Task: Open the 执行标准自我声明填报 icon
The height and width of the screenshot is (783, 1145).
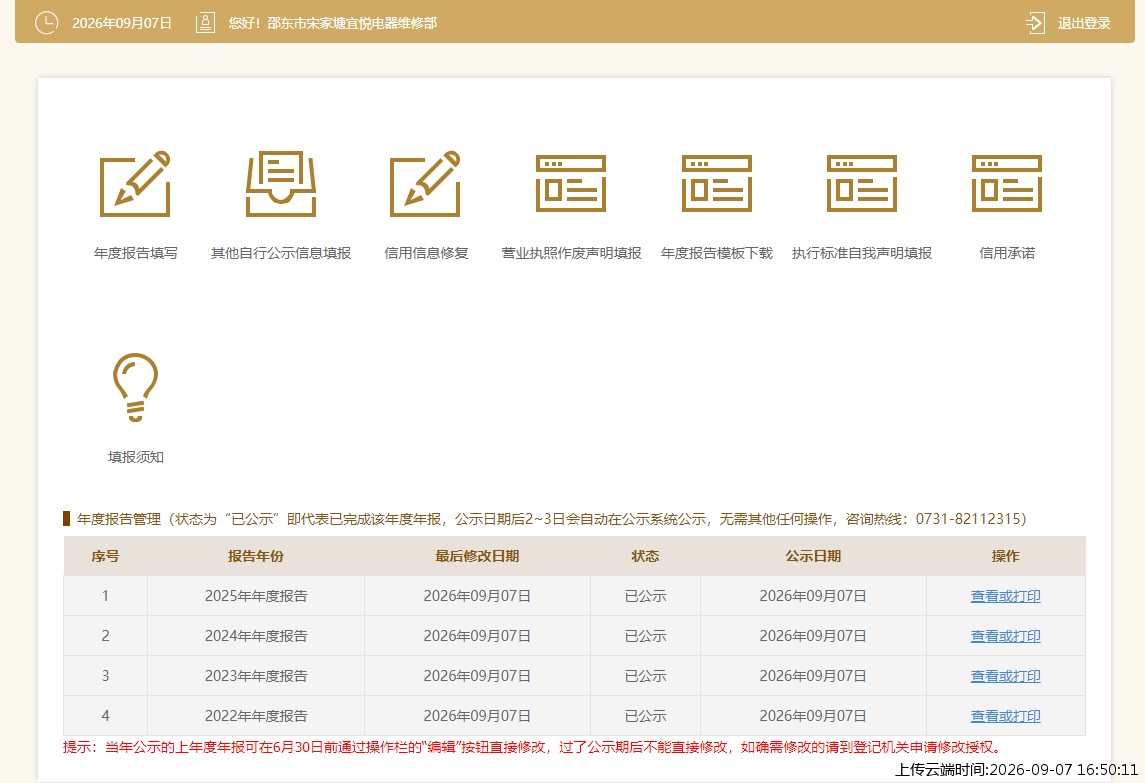Action: pyautogui.click(x=862, y=183)
